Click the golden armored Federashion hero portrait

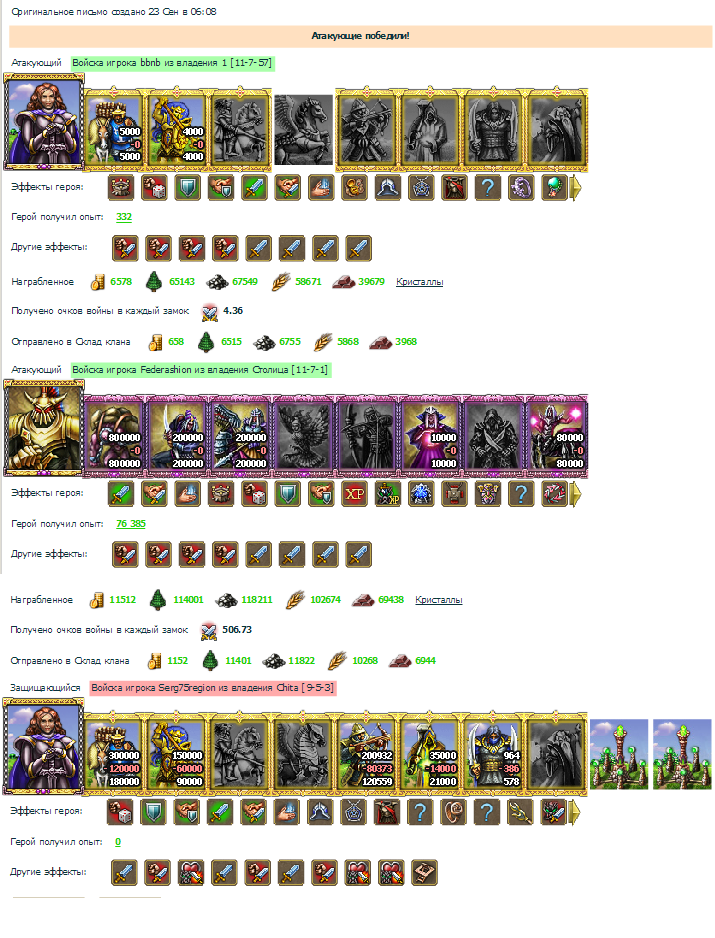click(x=43, y=428)
